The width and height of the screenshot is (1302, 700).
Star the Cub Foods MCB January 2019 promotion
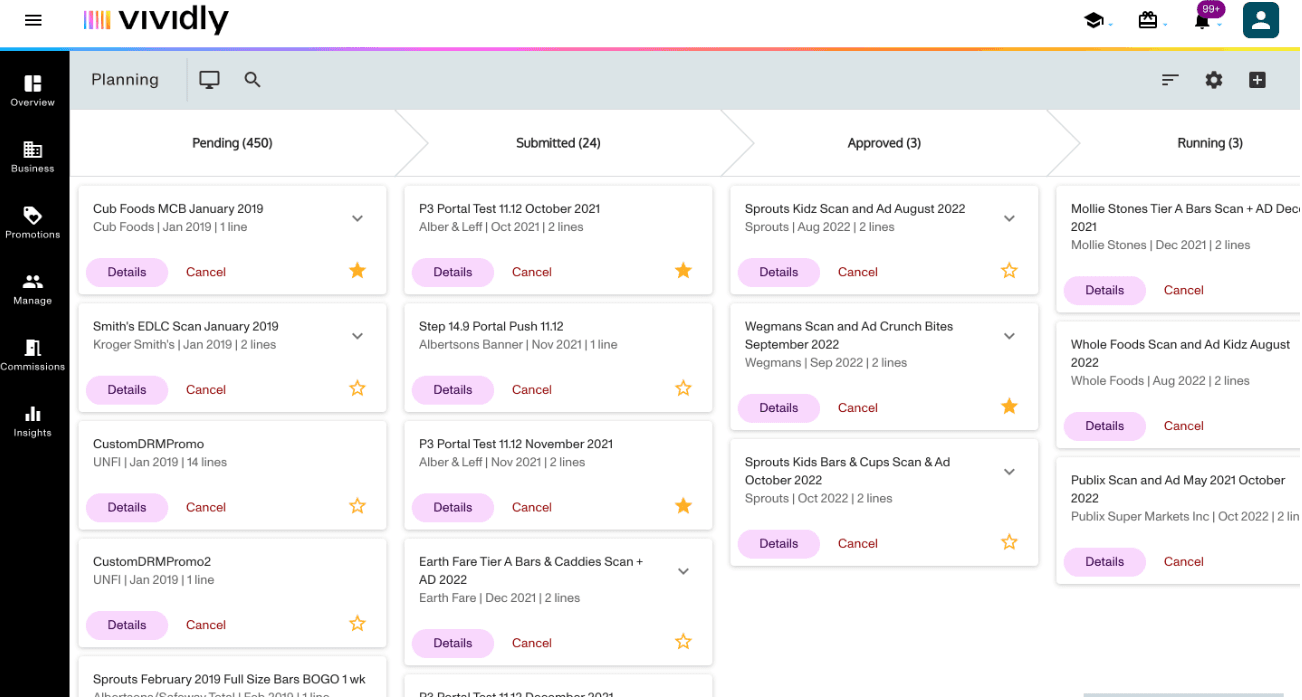point(357,270)
